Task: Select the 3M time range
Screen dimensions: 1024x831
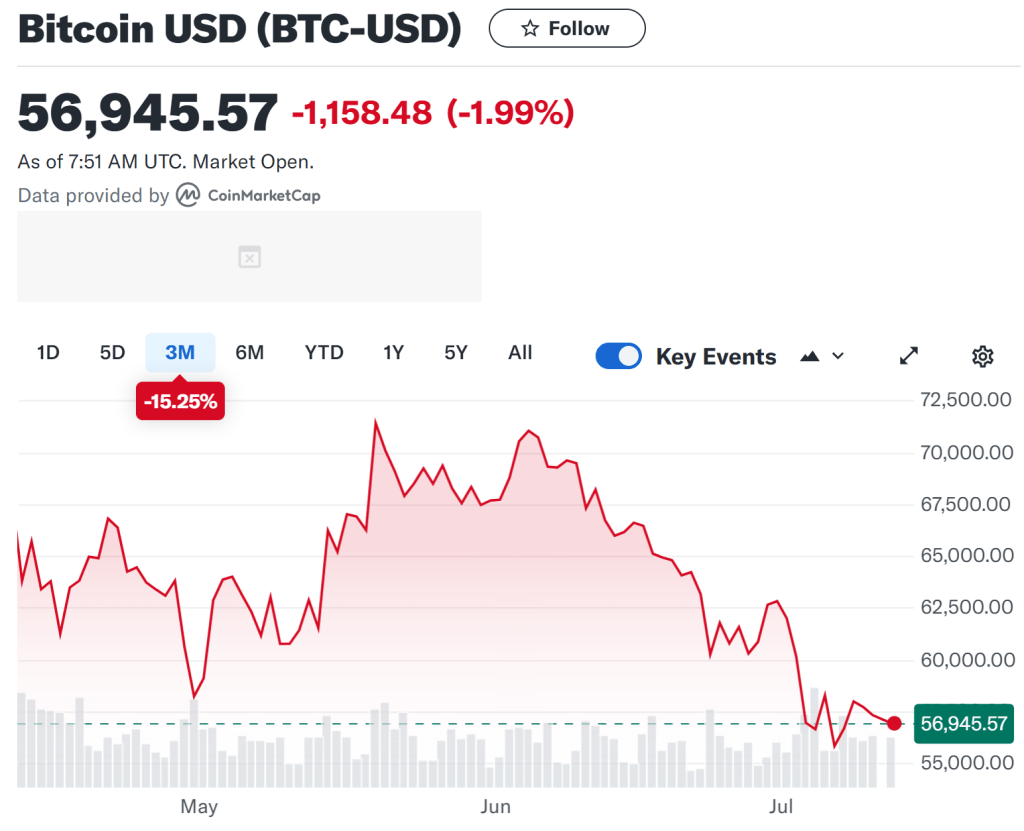Action: click(180, 352)
